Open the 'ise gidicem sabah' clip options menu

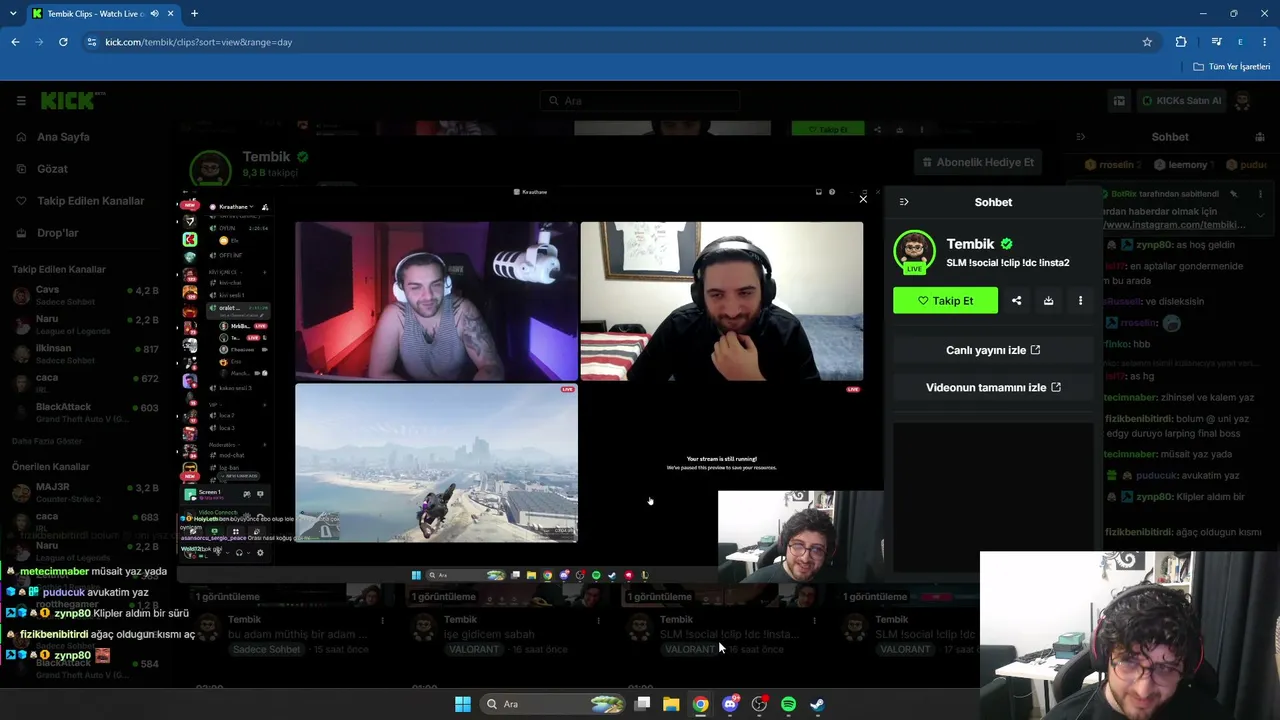tap(598, 620)
